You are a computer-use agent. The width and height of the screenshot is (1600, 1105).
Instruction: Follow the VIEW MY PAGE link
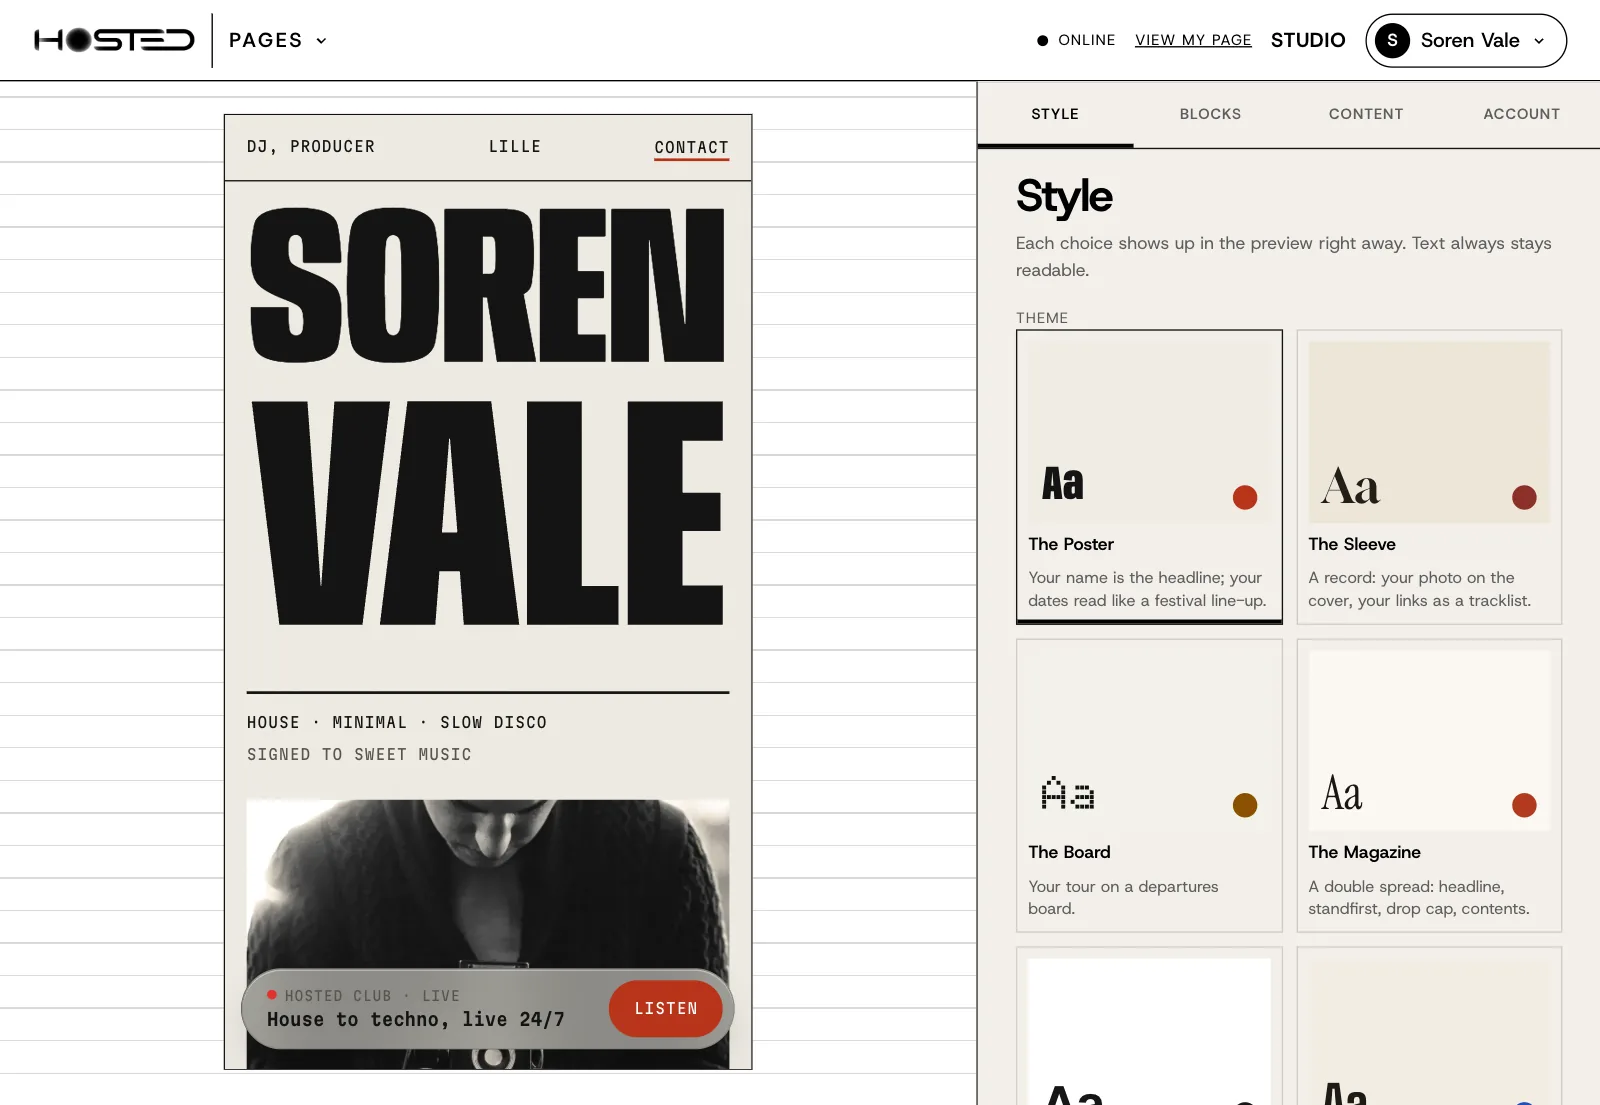[1193, 40]
